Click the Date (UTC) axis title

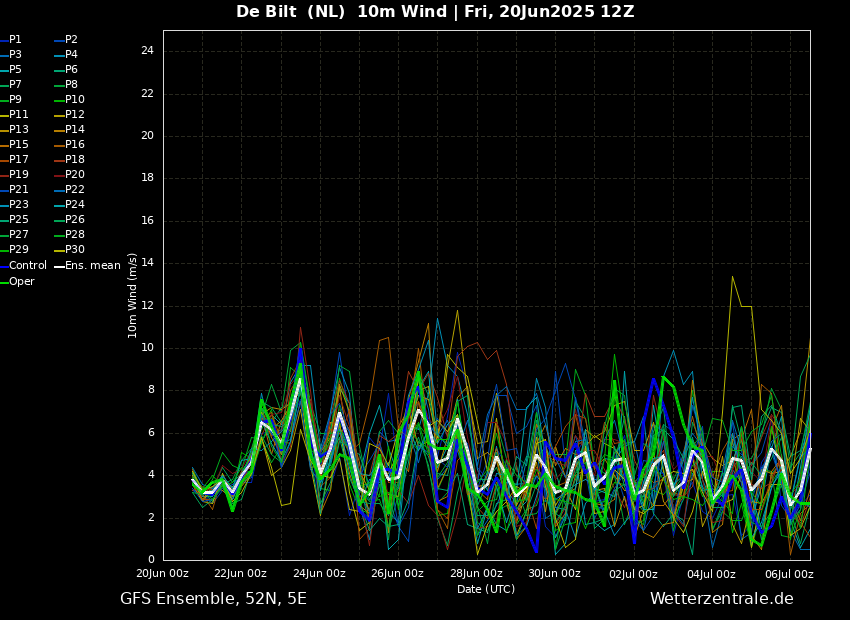coord(486,589)
